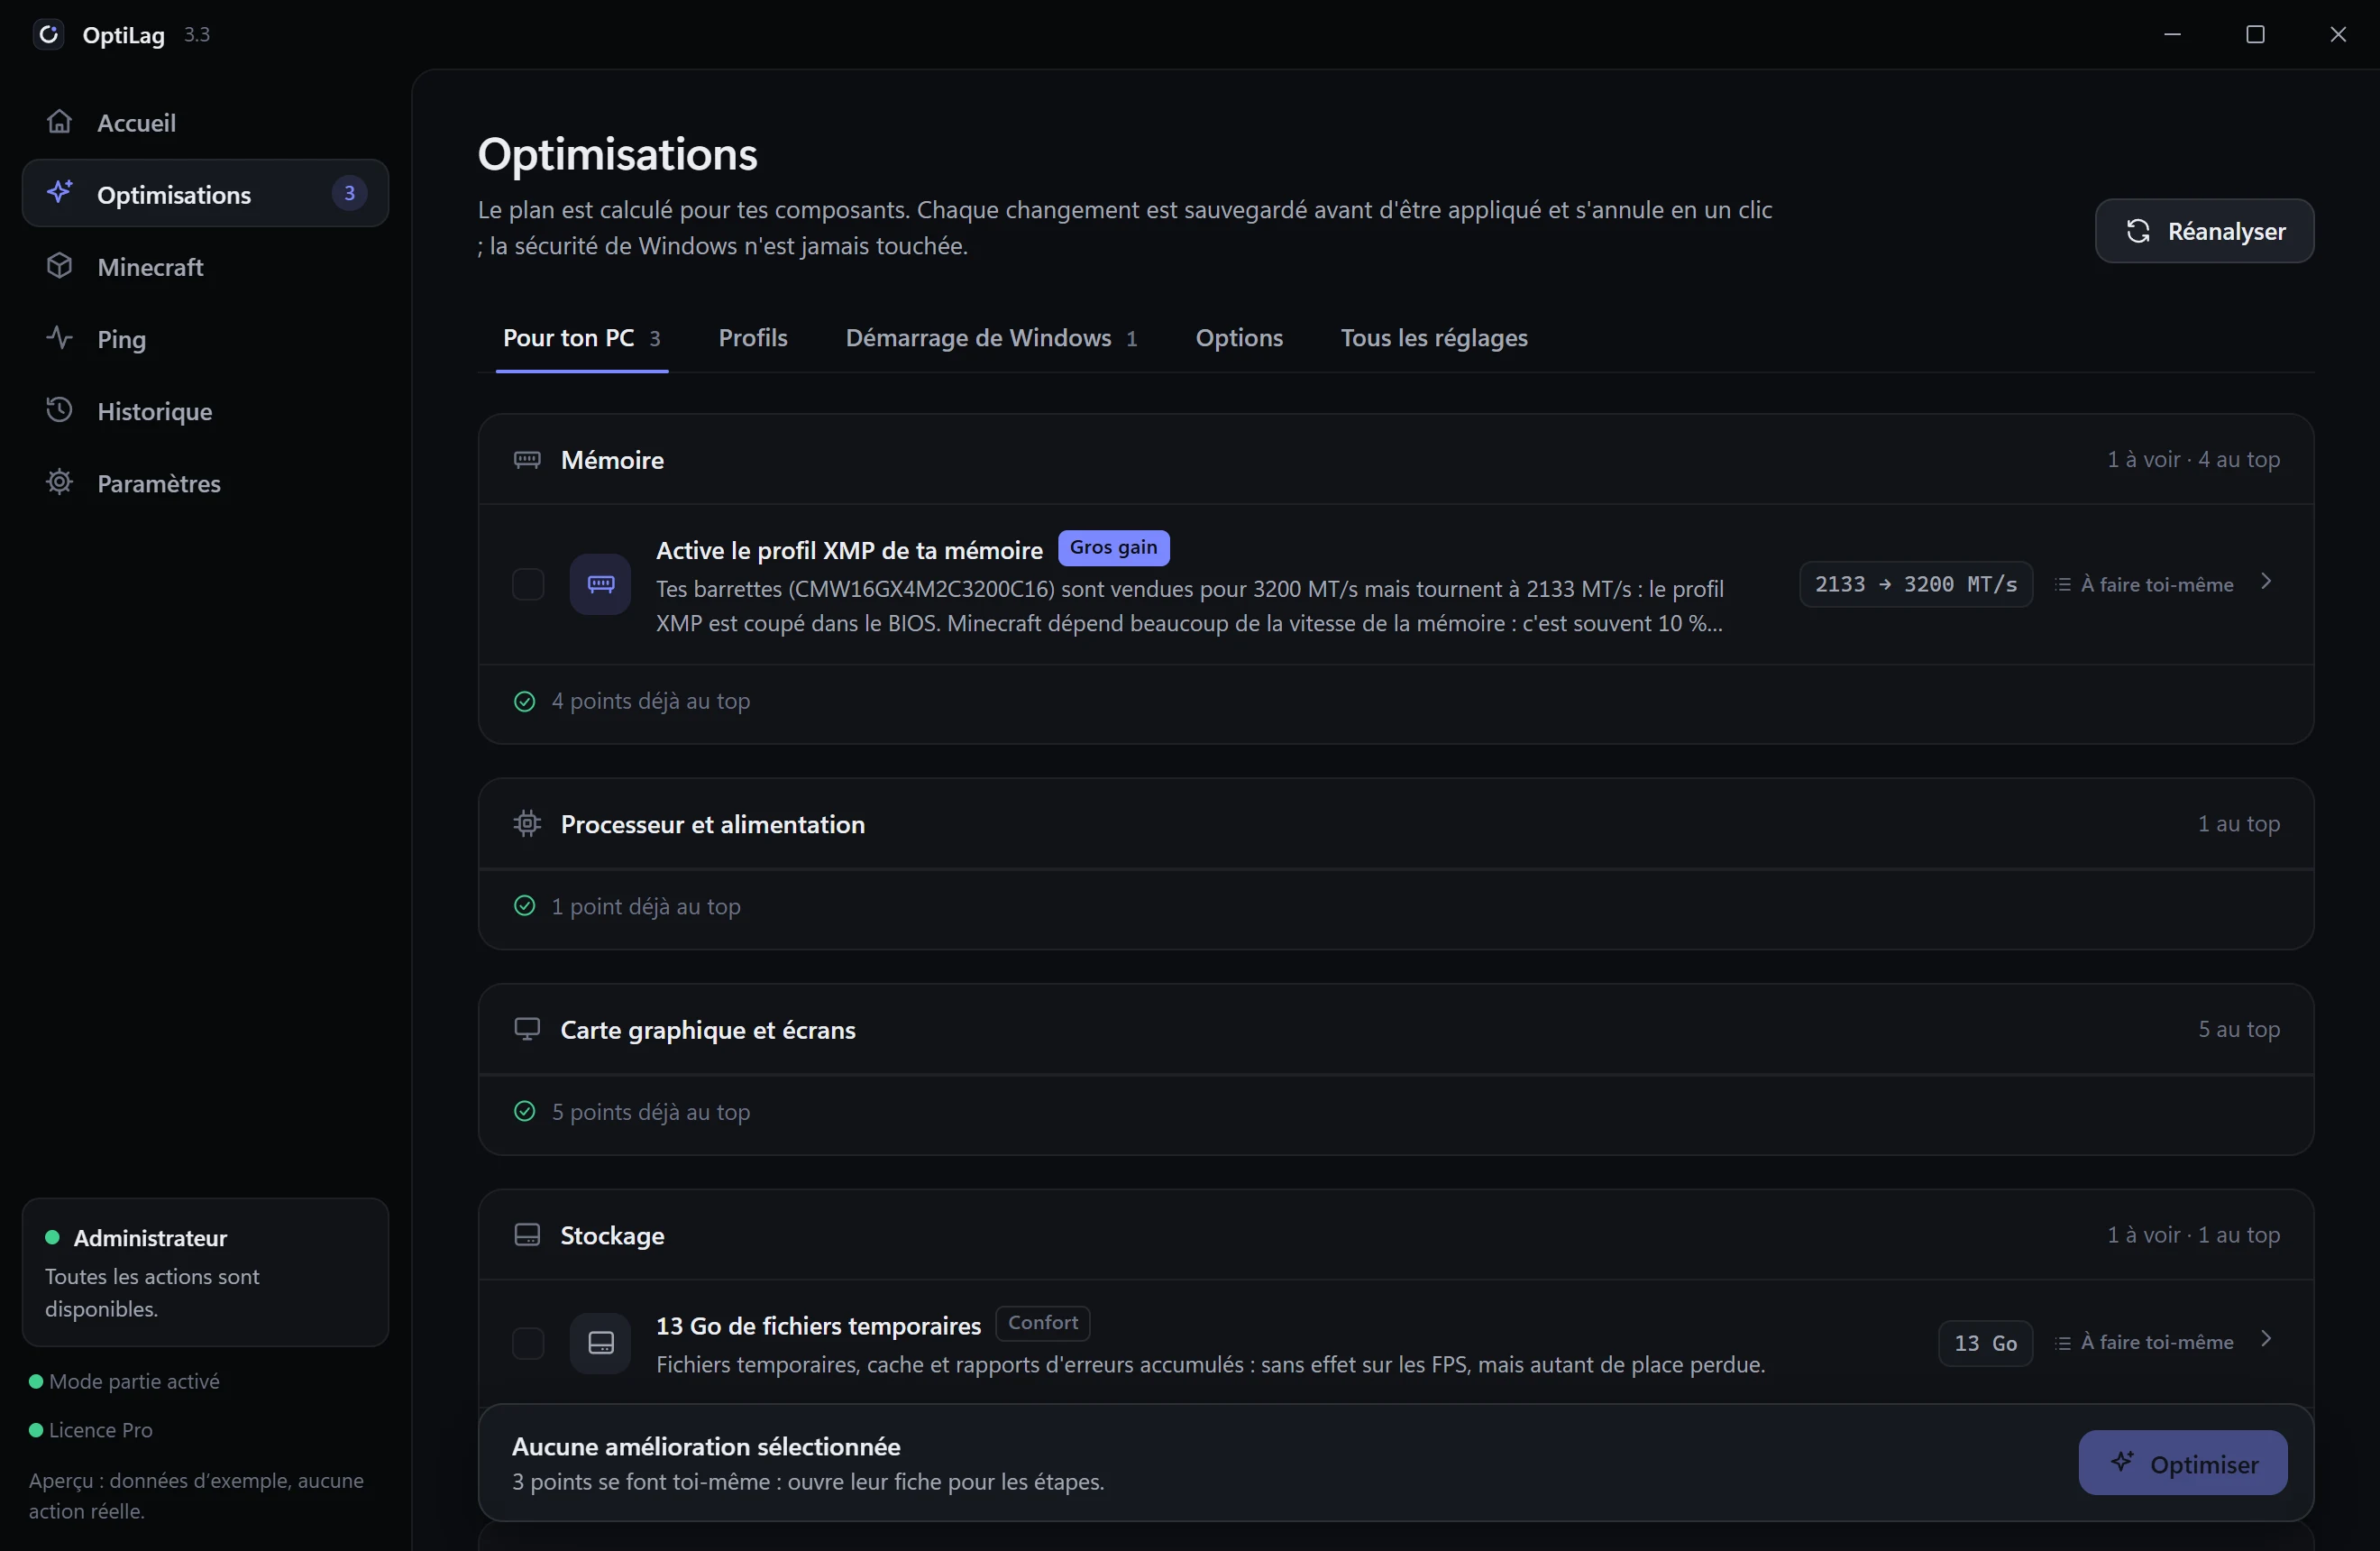The height and width of the screenshot is (1551, 2380).
Task: Click the Confort badge
Action: coord(1043,1323)
